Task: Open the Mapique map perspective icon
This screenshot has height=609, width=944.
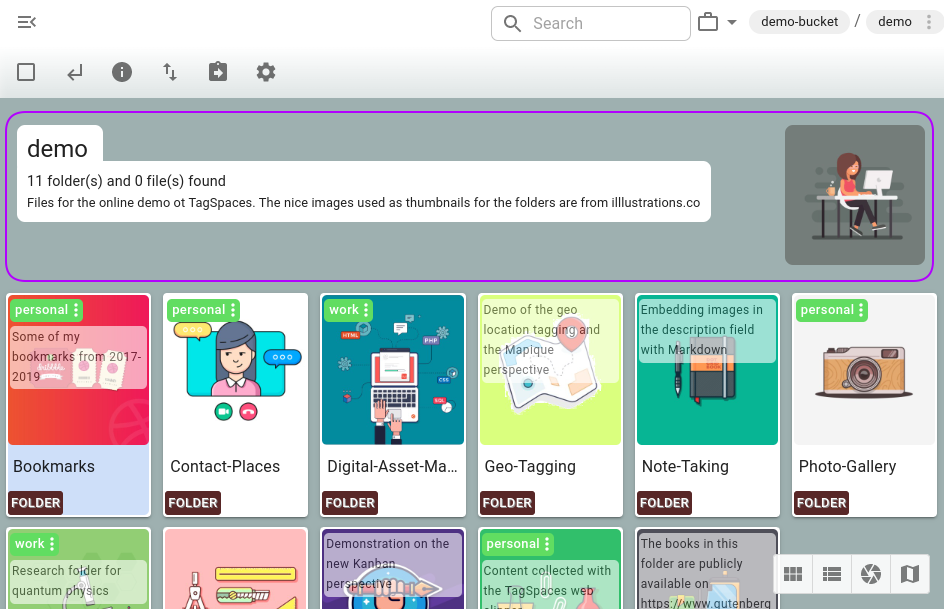Action: click(909, 573)
